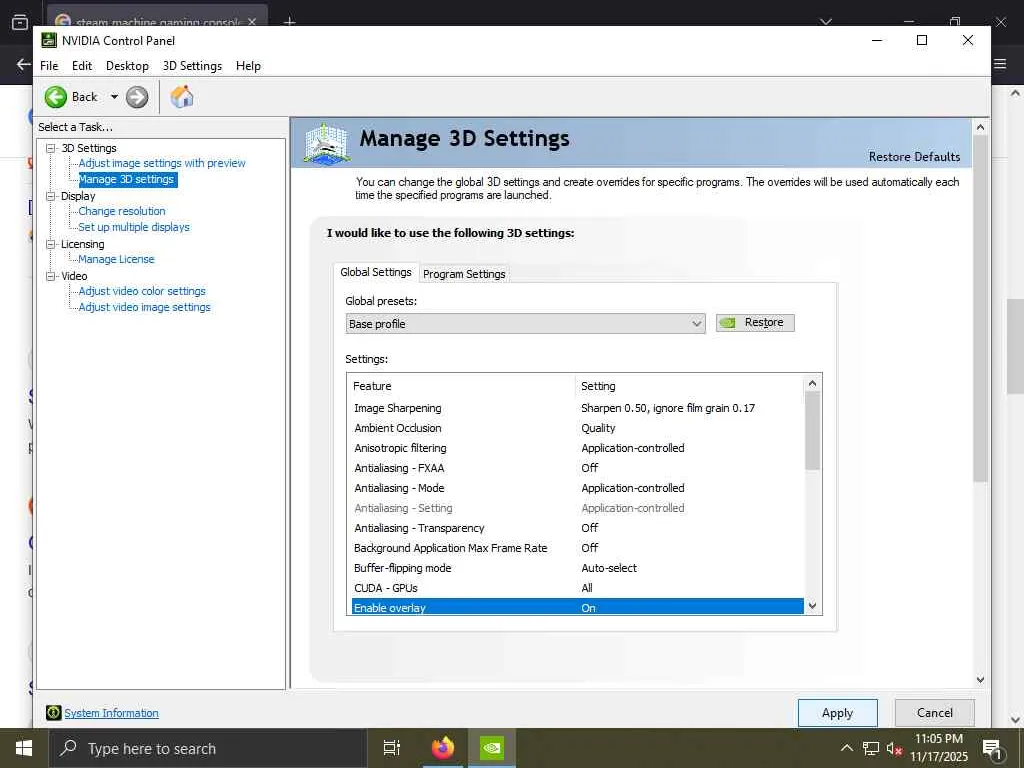Collapse the Display tree node
This screenshot has height=768, width=1024.
[x=50, y=196]
